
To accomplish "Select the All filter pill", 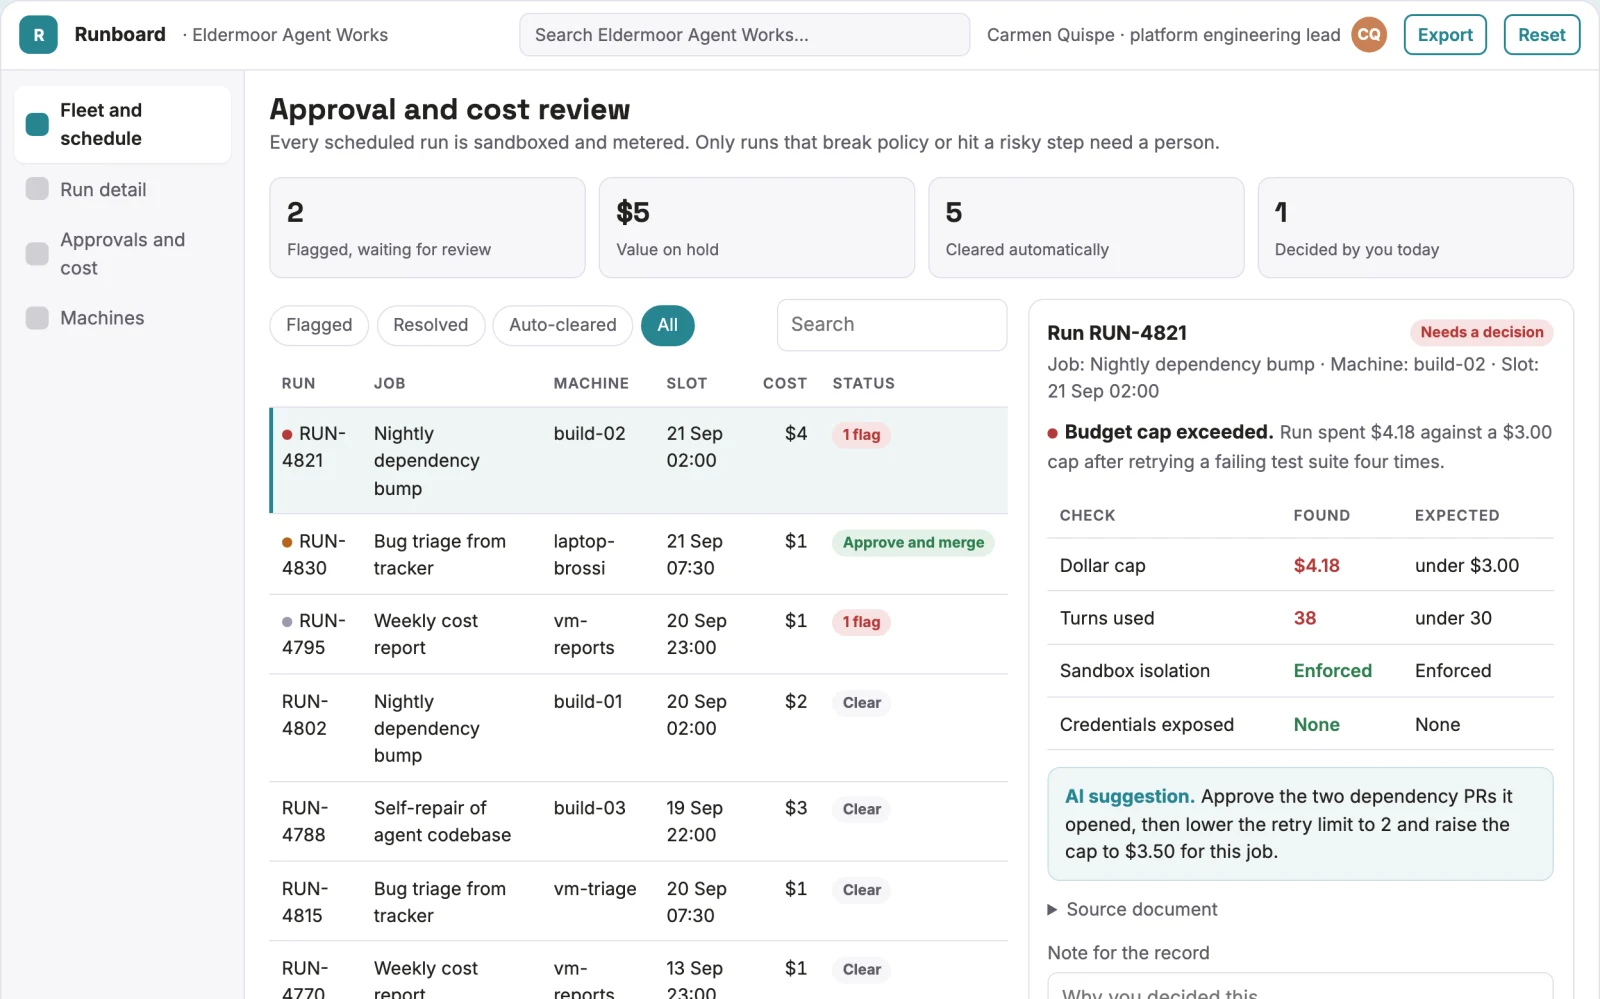I will click(x=667, y=325).
